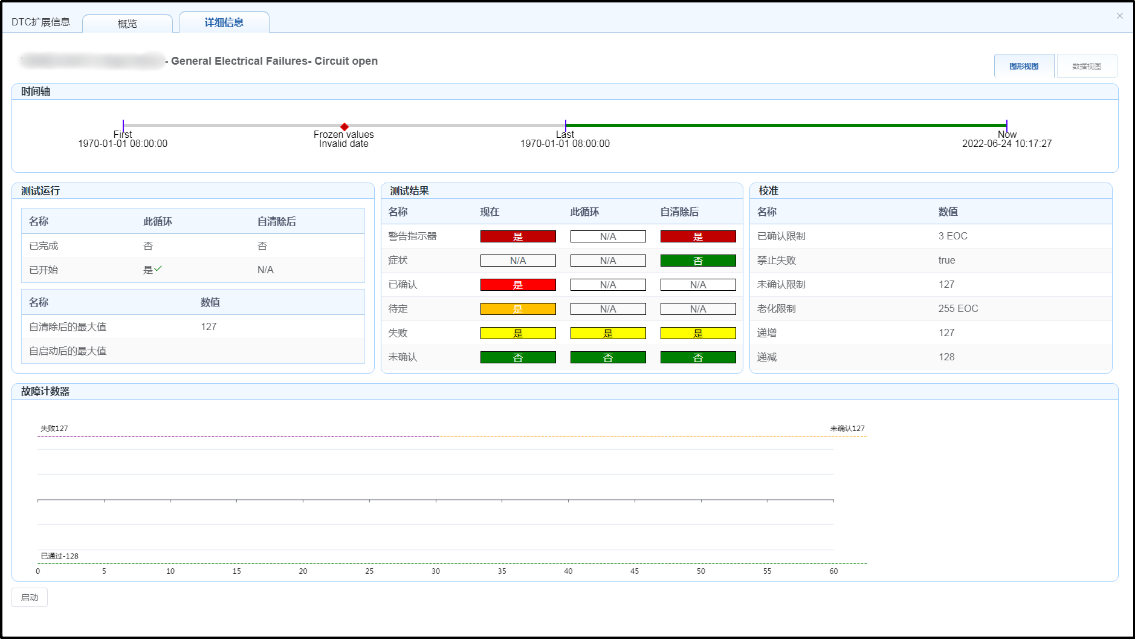
Task: Click 警告指示器 red cell under 自清除后 in 测试结果
Action: coord(698,236)
